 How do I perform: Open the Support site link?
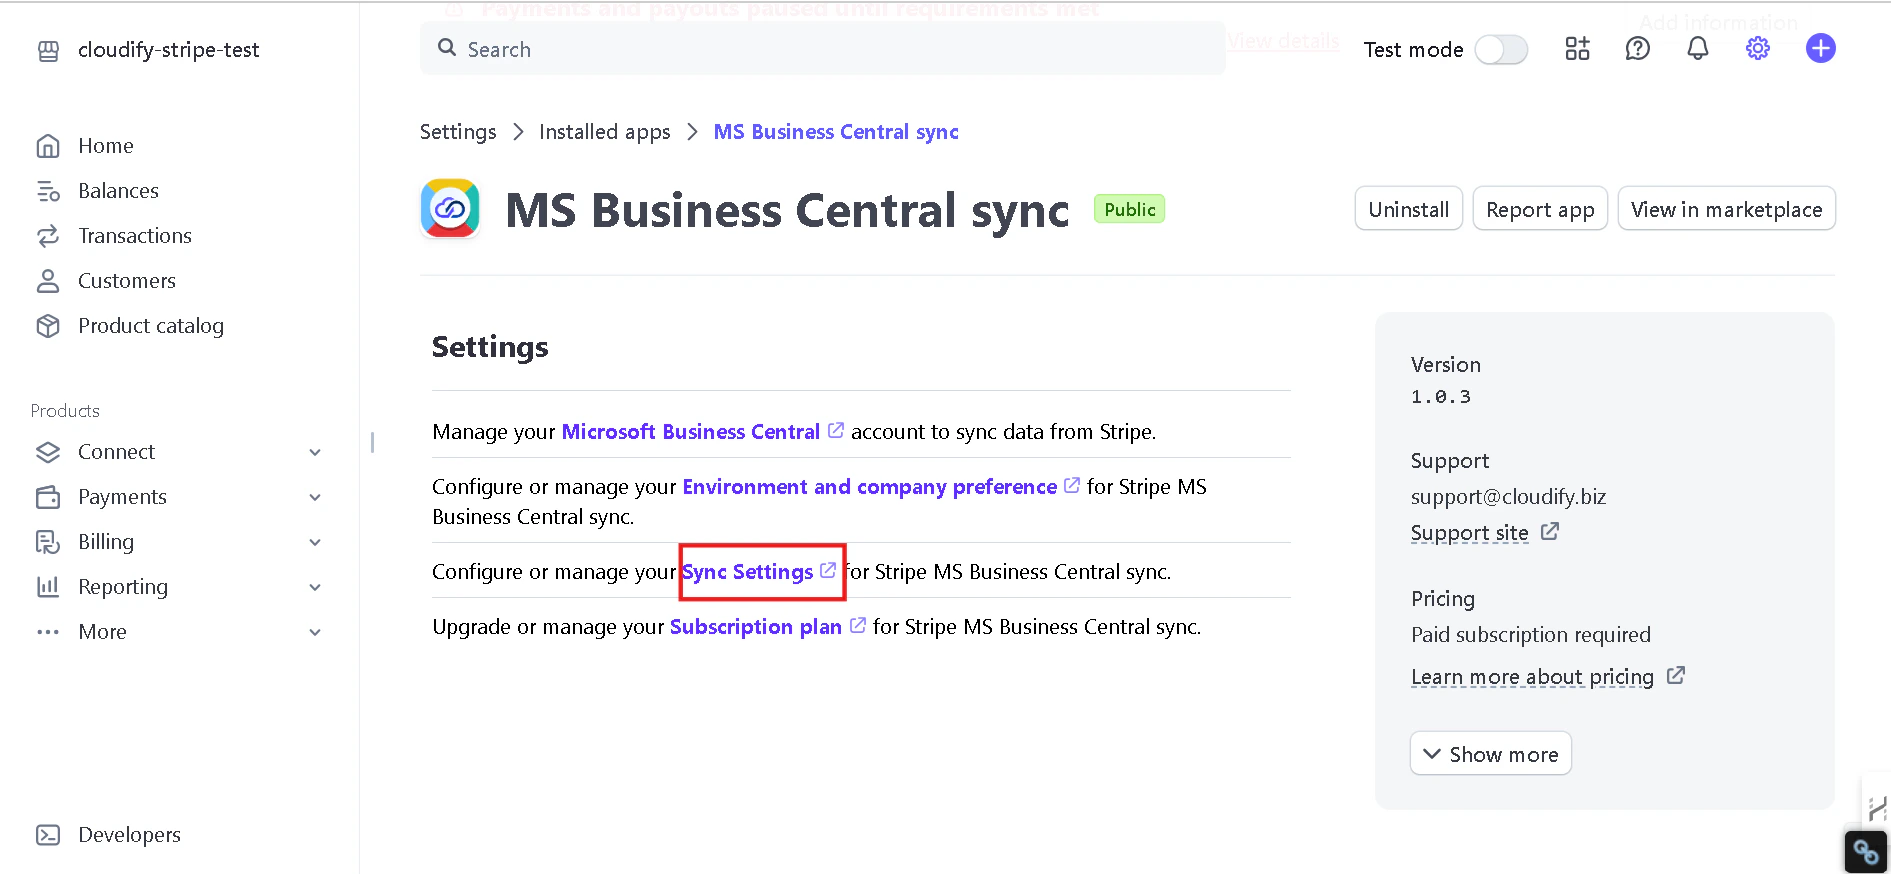[x=1470, y=533]
